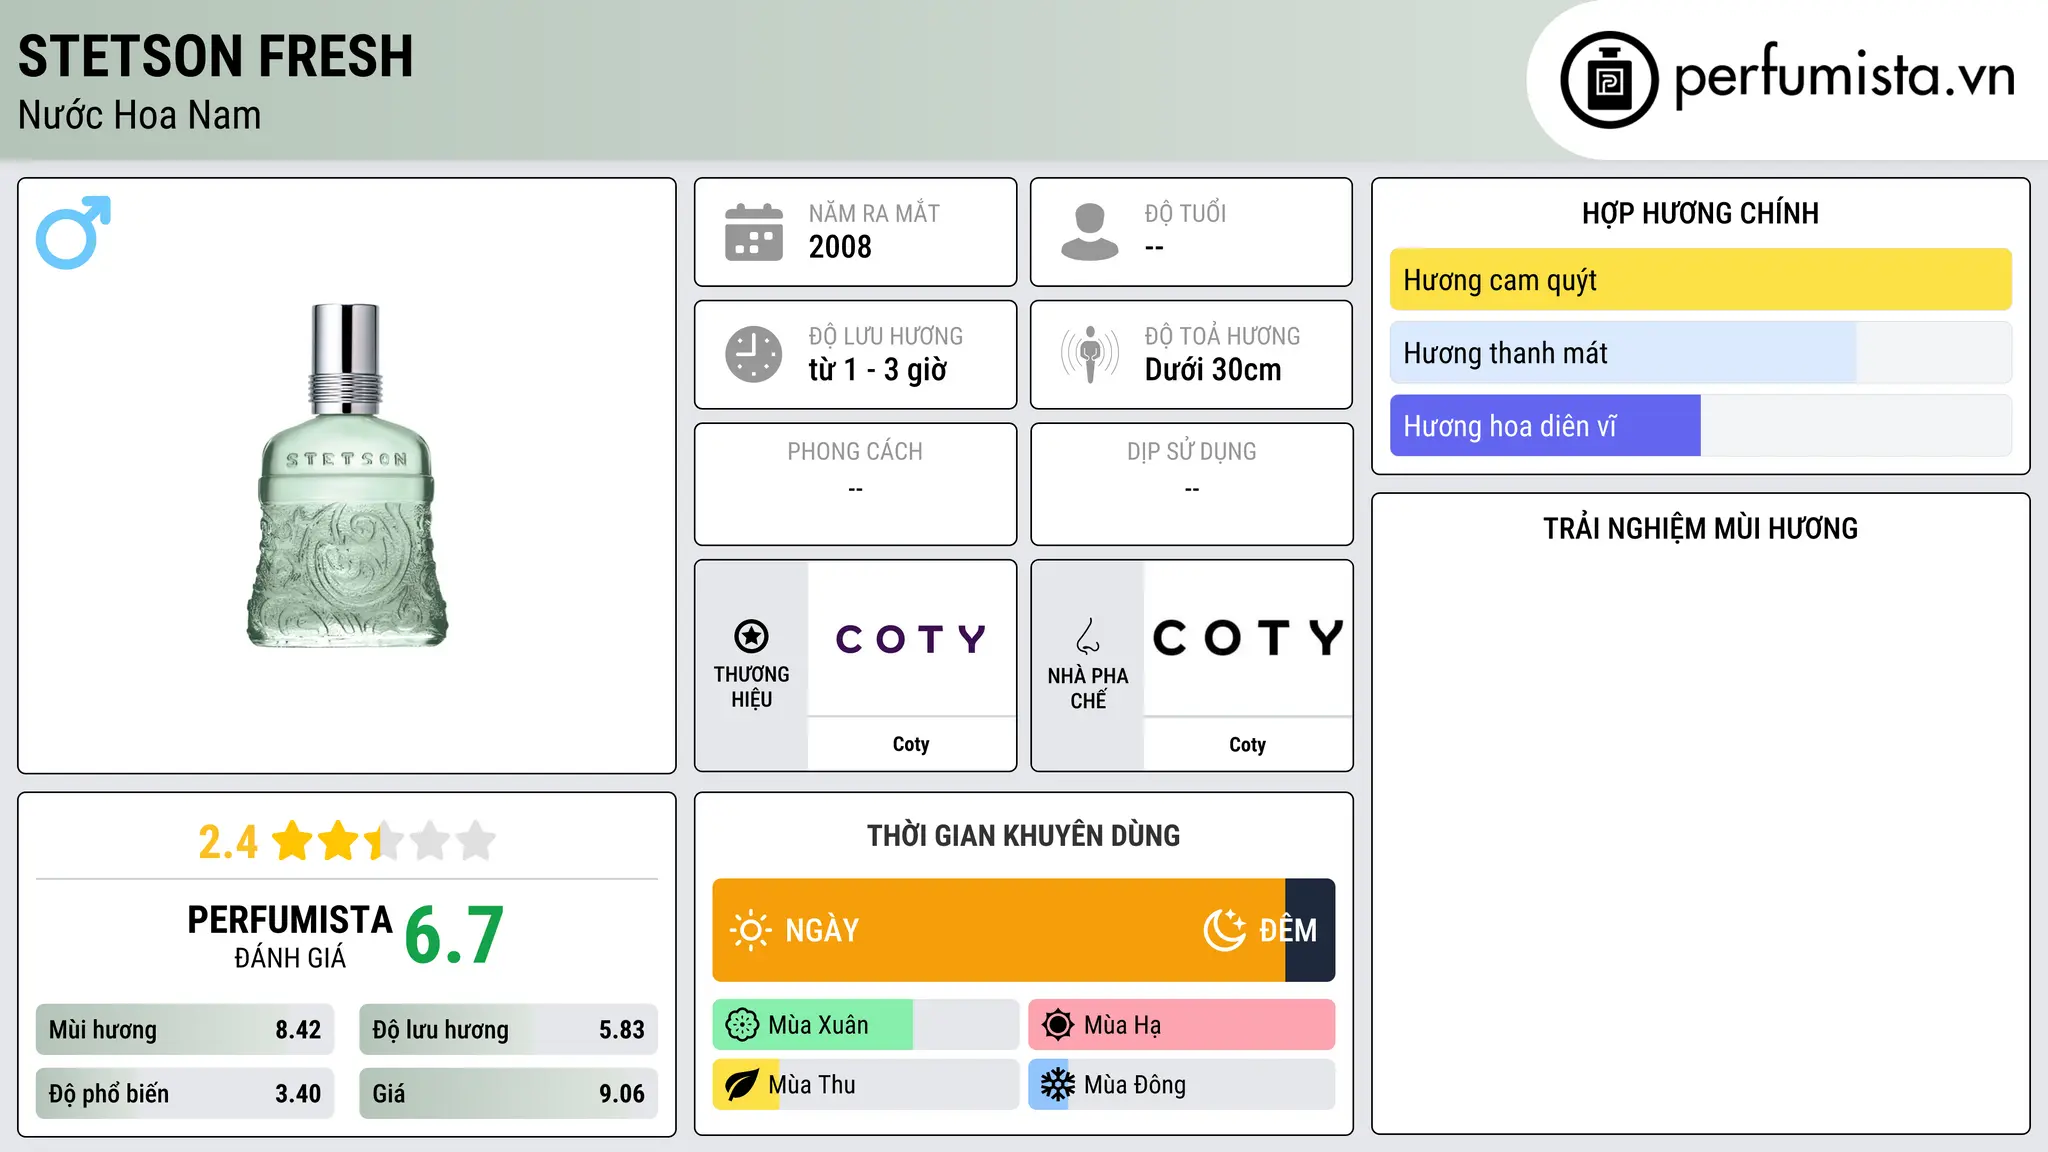
Task: Click the STETSON FRESH title
Action: 216,56
